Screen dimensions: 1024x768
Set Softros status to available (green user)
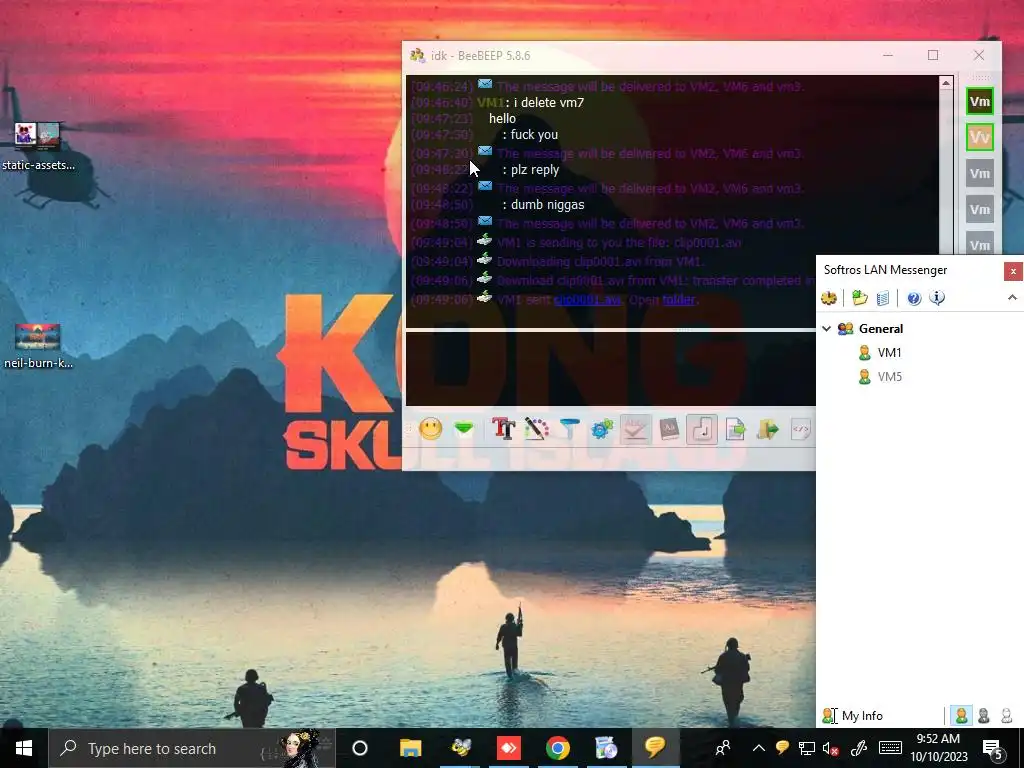pyautogui.click(x=961, y=716)
